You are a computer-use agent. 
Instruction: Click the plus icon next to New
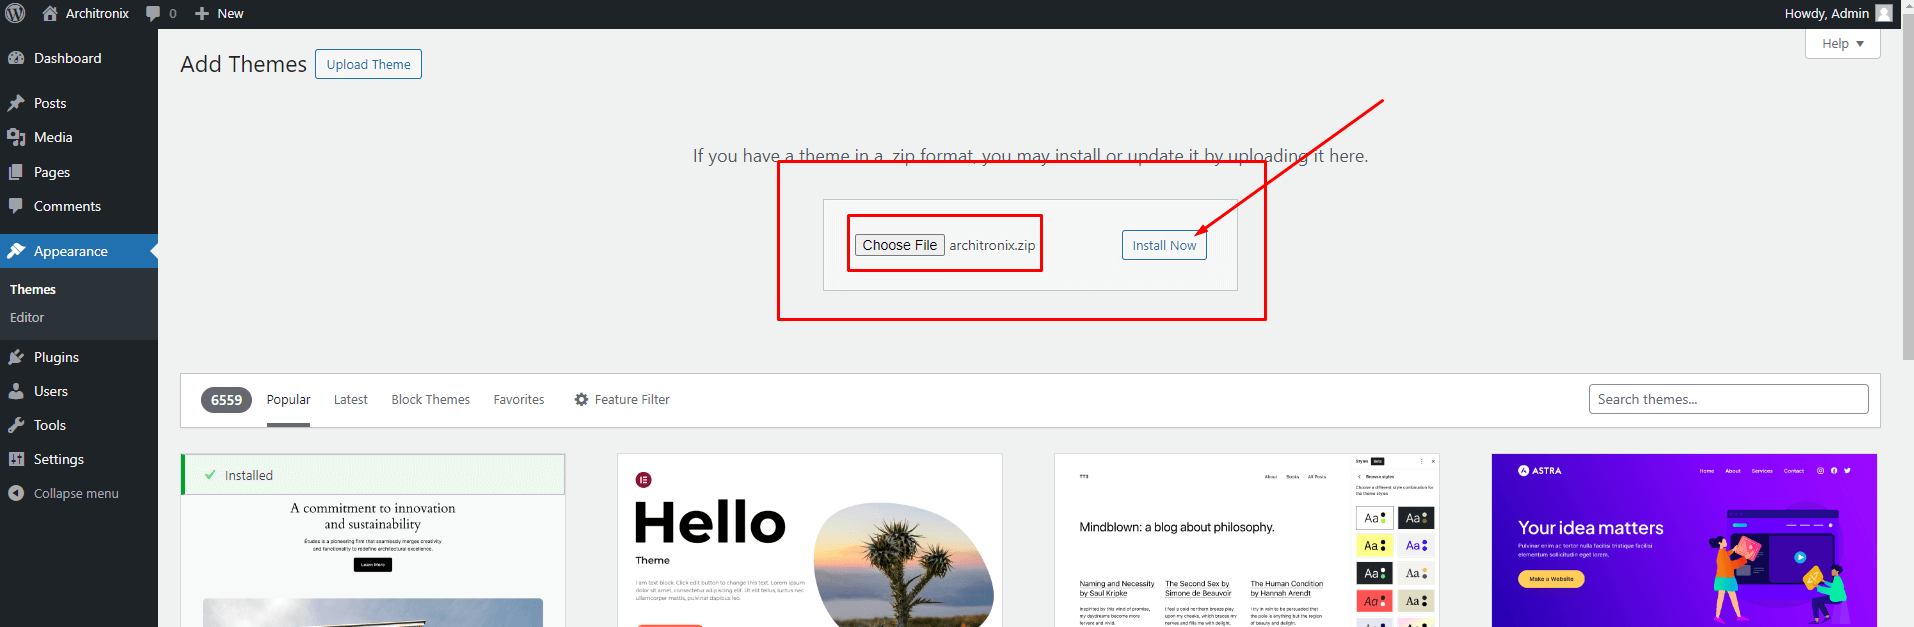[x=202, y=13]
